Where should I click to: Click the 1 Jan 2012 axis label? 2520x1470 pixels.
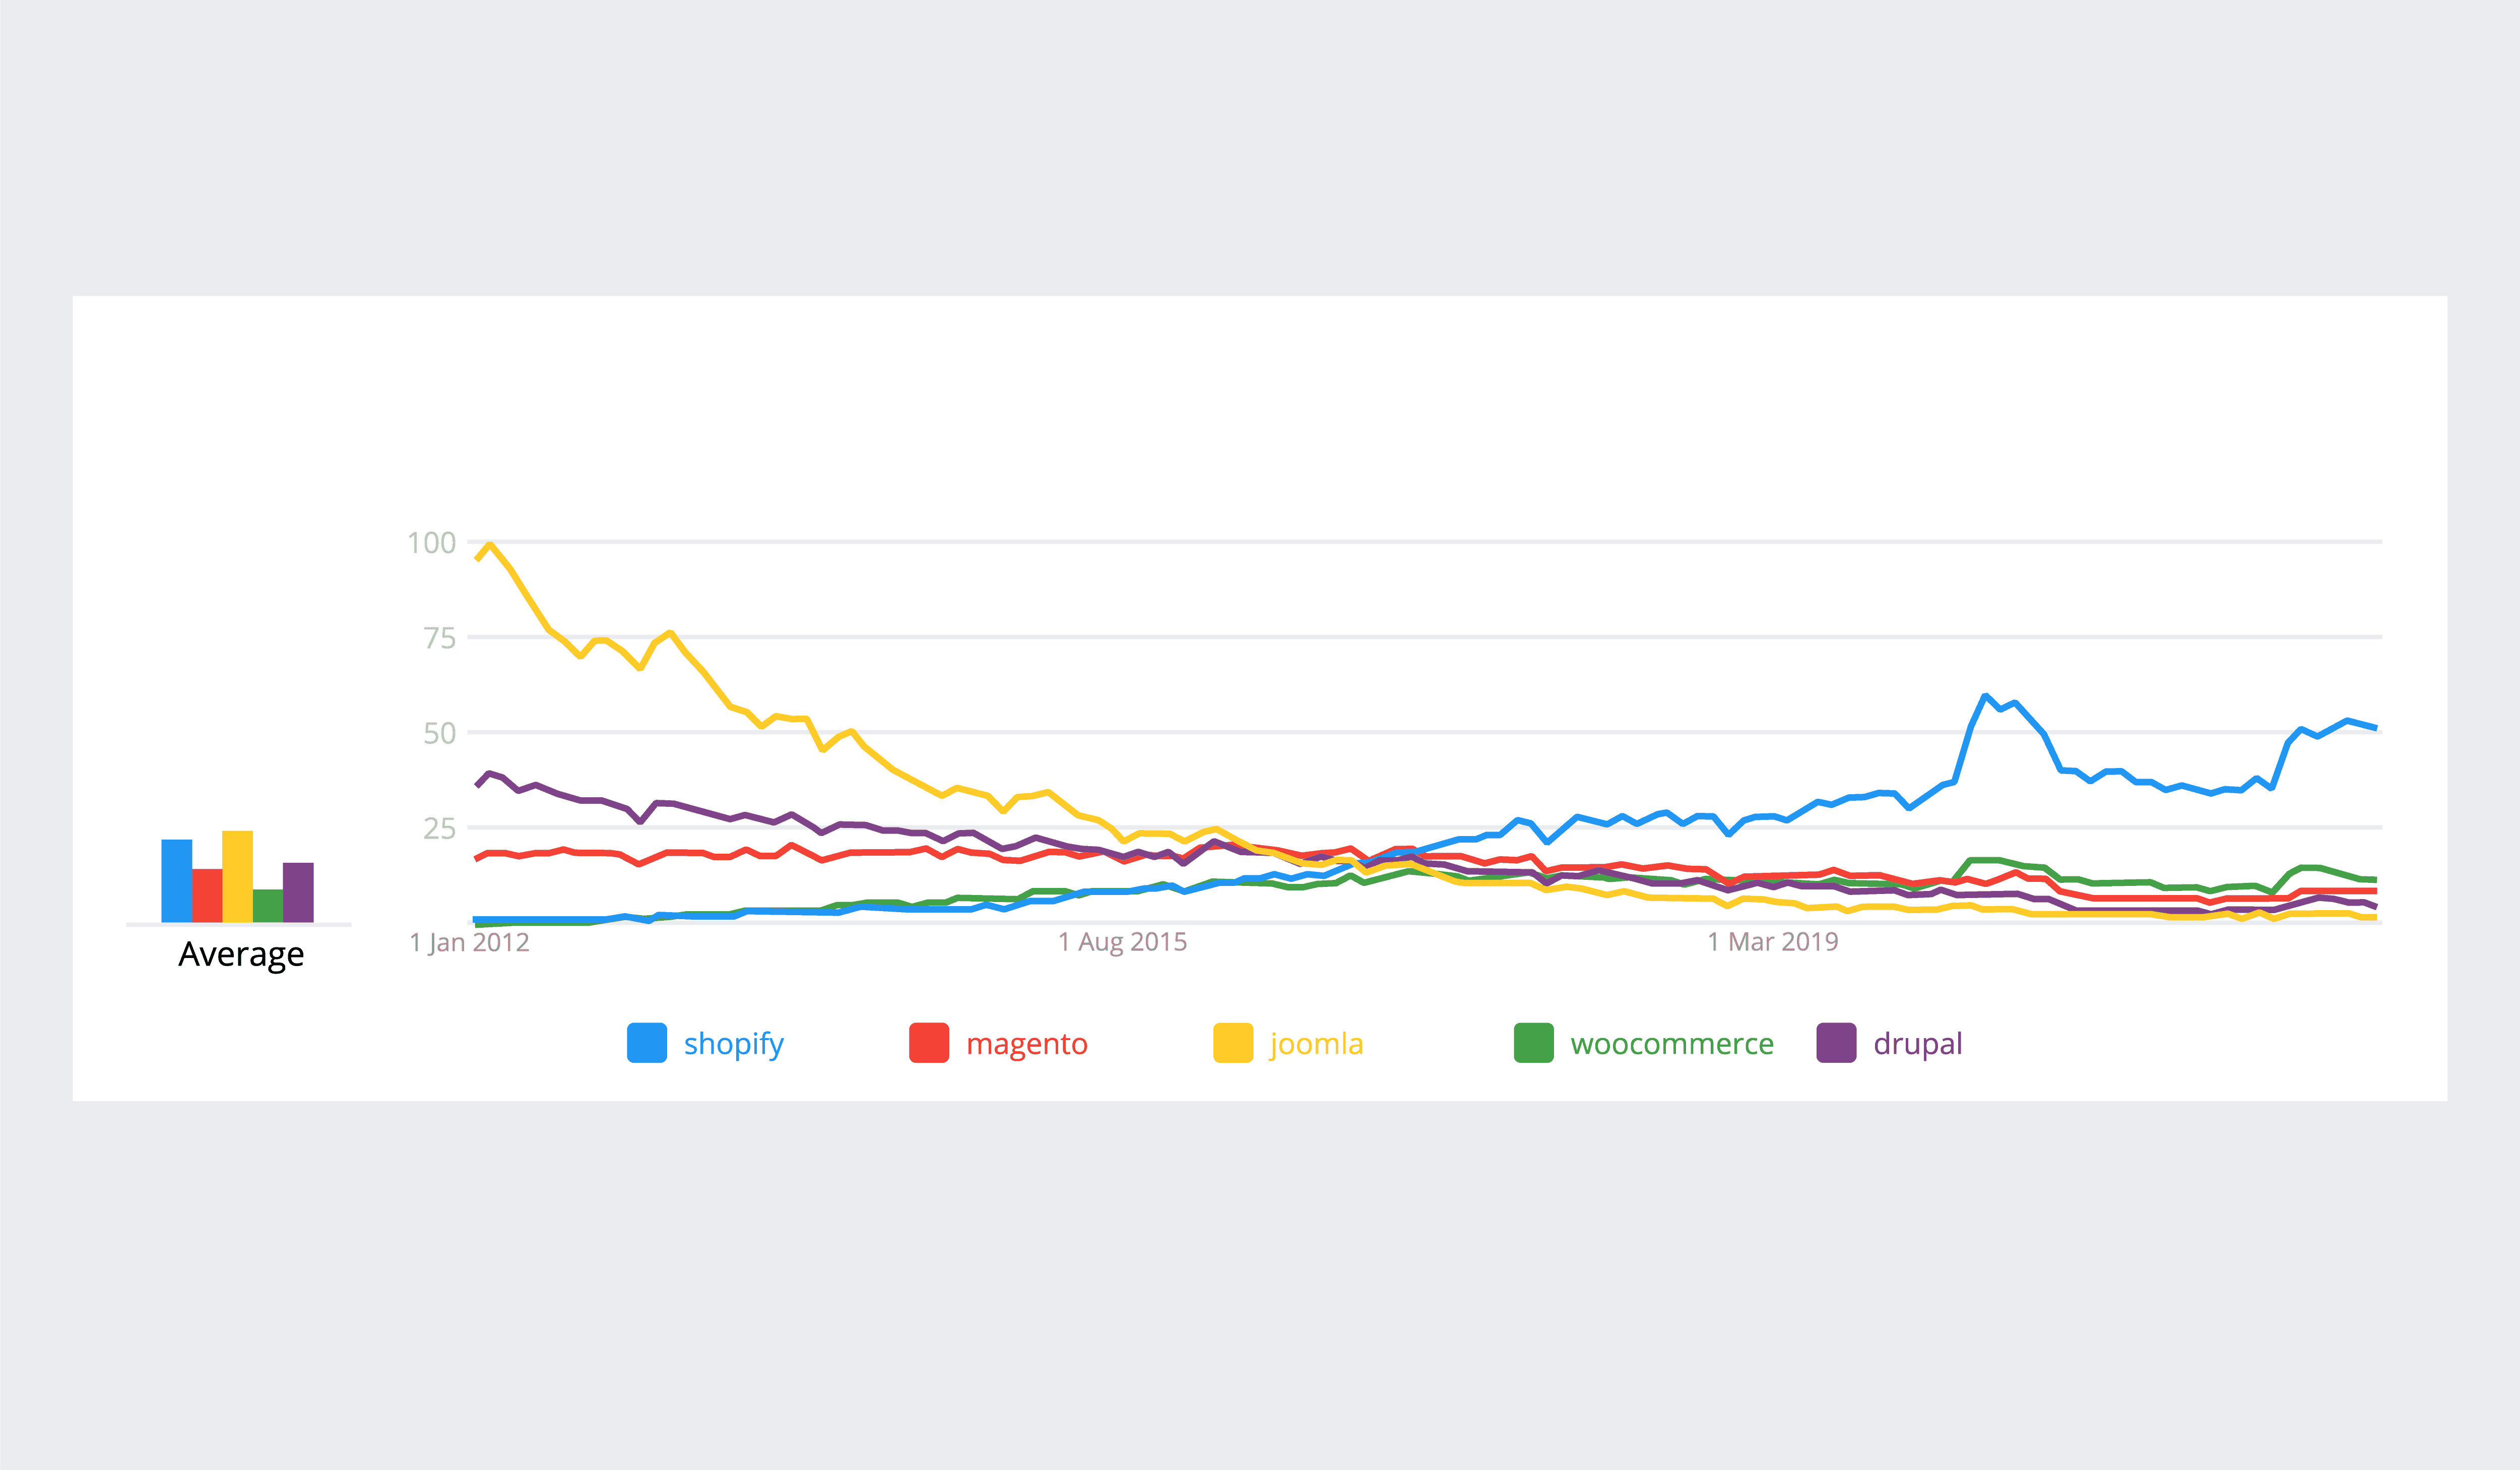(469, 942)
